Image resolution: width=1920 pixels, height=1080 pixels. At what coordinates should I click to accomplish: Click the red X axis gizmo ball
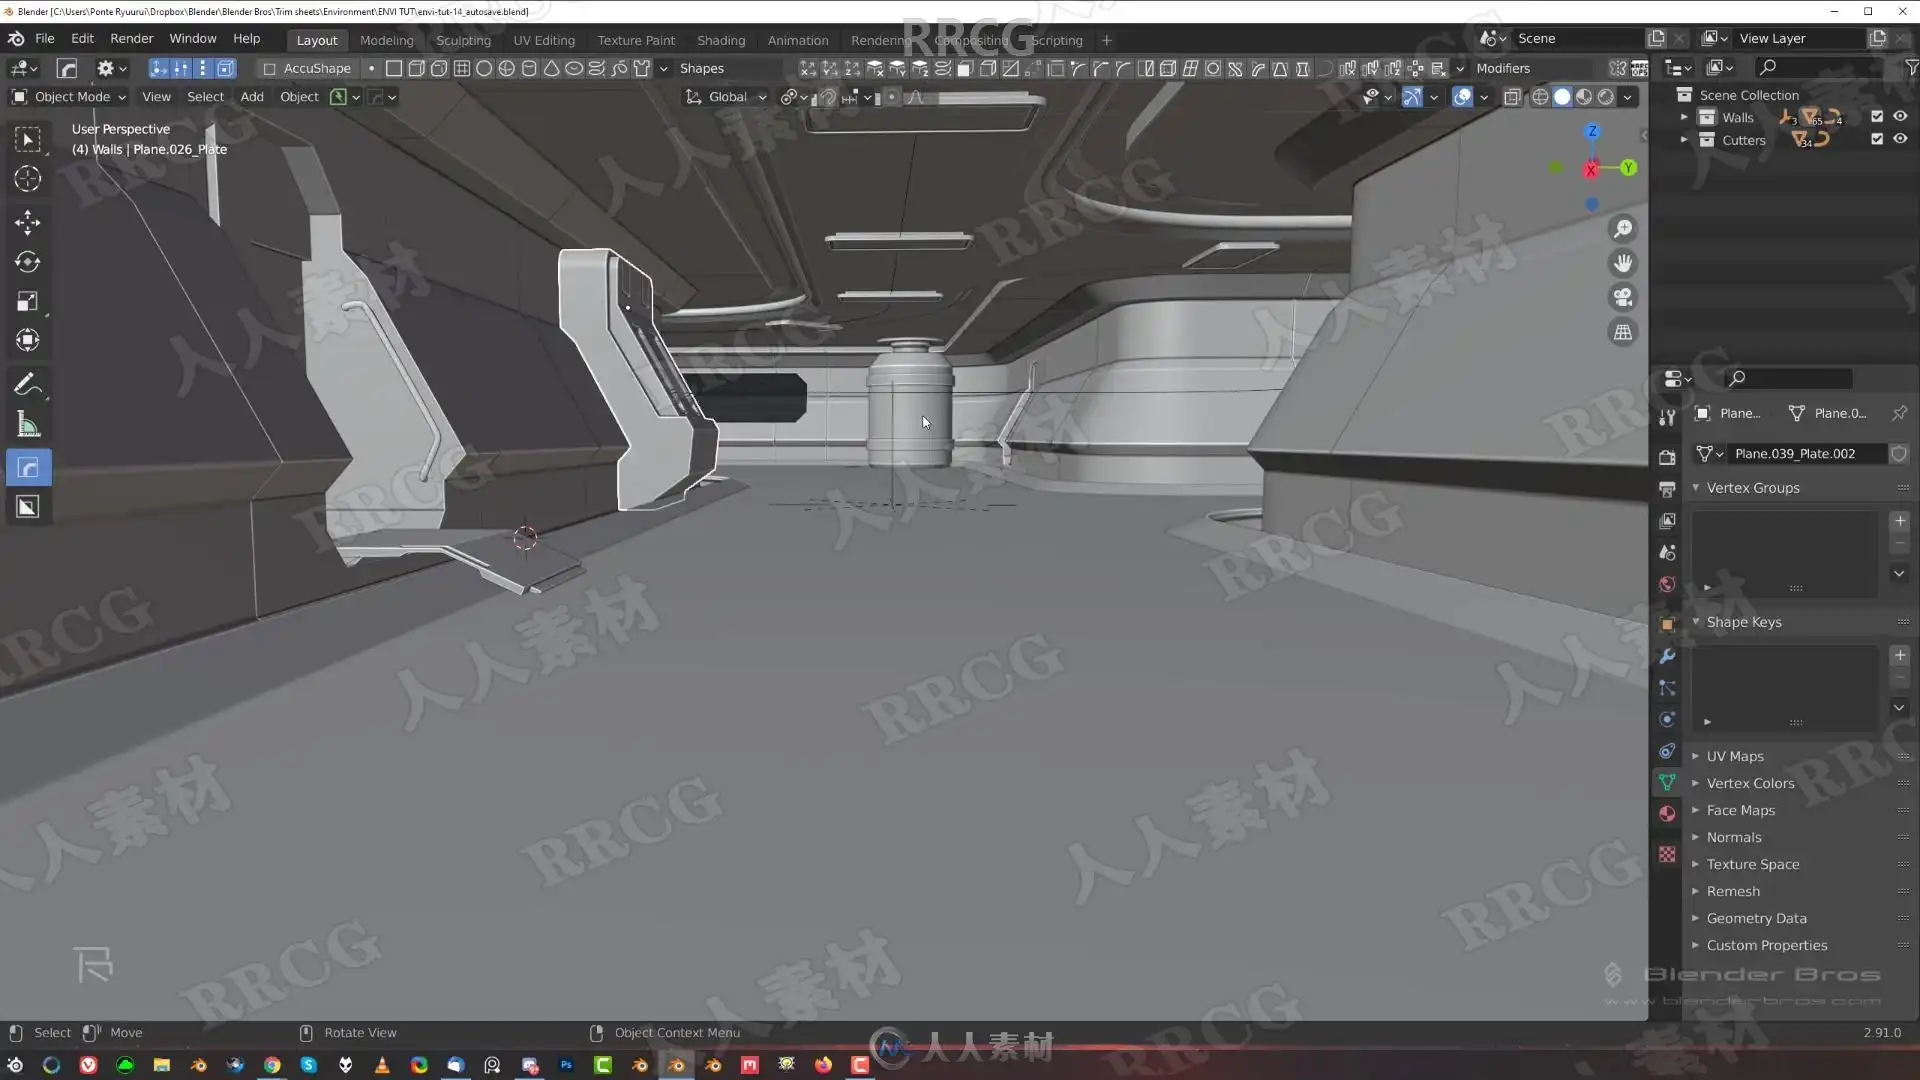pyautogui.click(x=1590, y=170)
